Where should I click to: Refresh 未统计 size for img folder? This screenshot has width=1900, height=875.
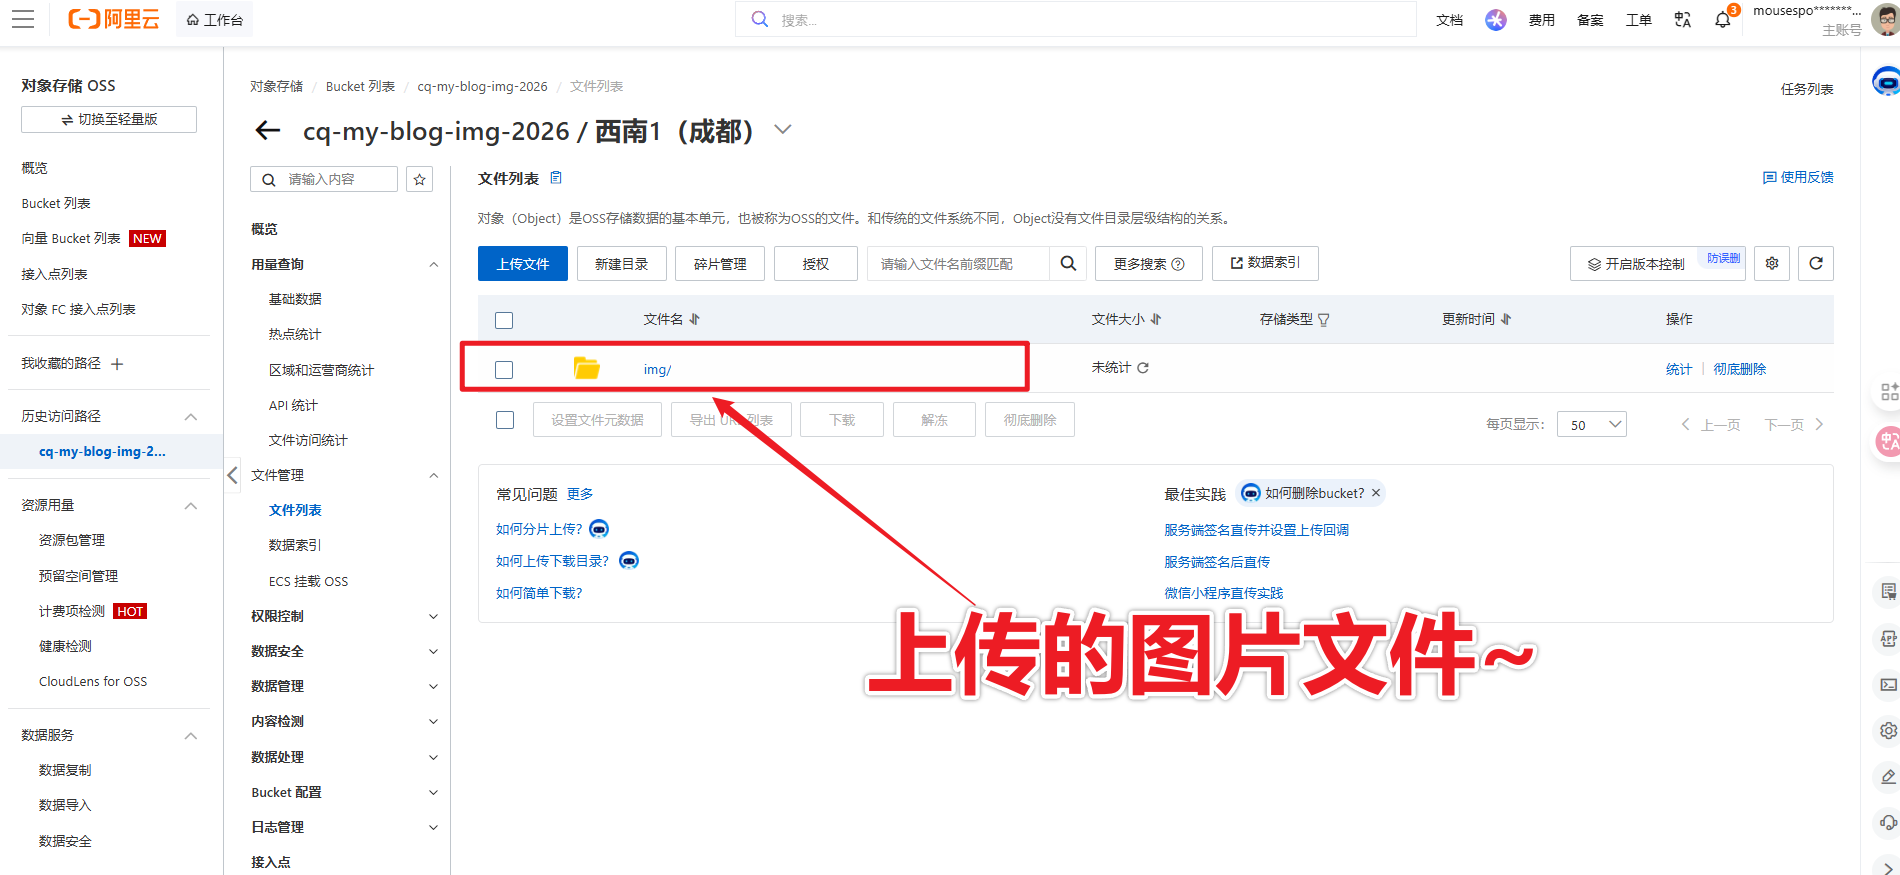[1143, 368]
